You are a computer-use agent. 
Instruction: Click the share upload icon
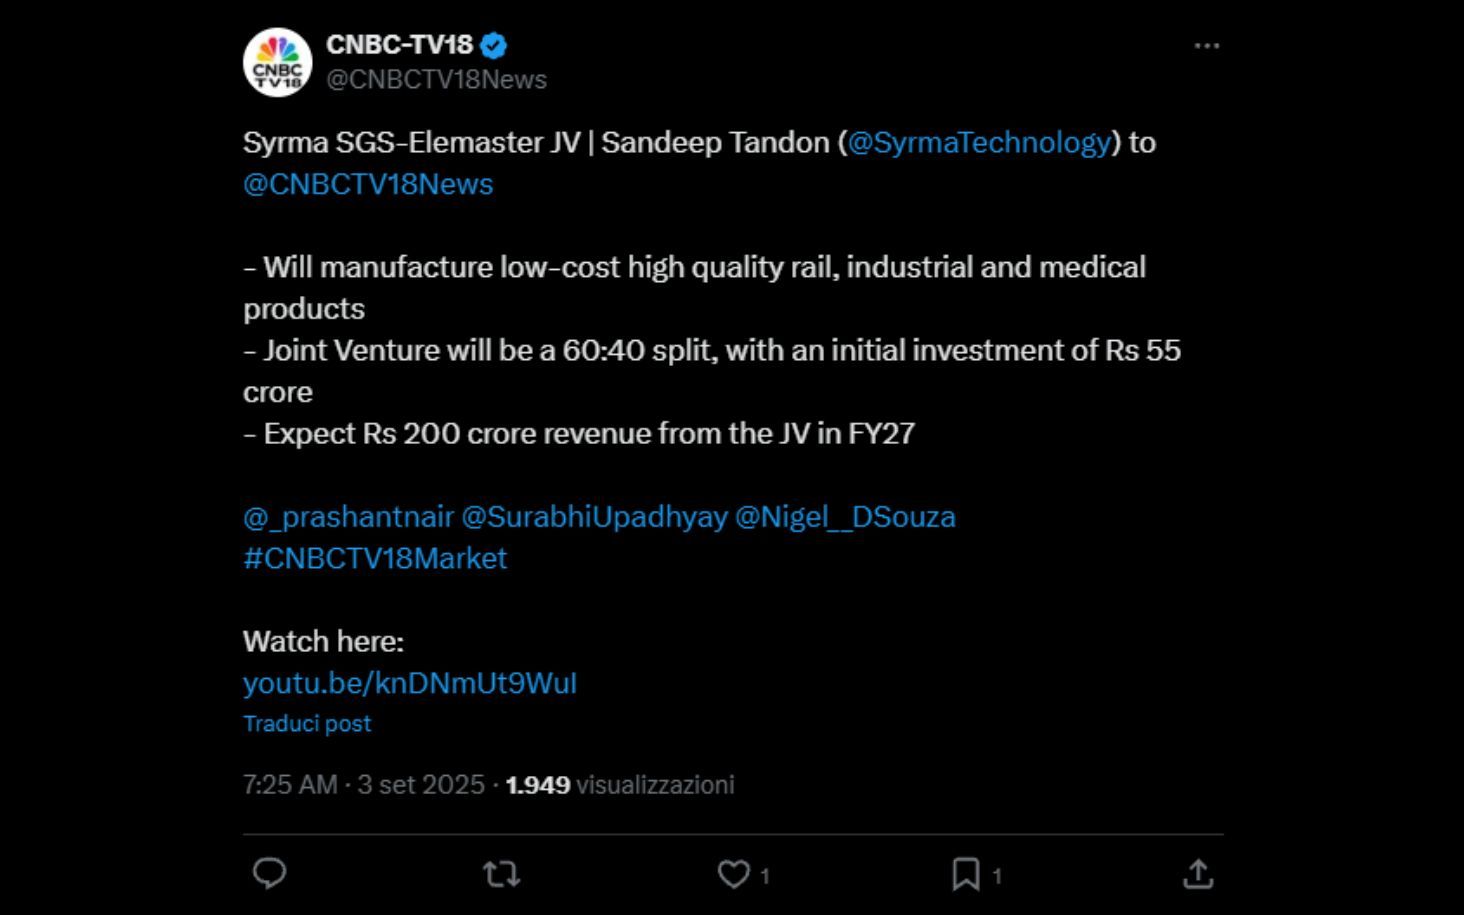tap(1197, 874)
